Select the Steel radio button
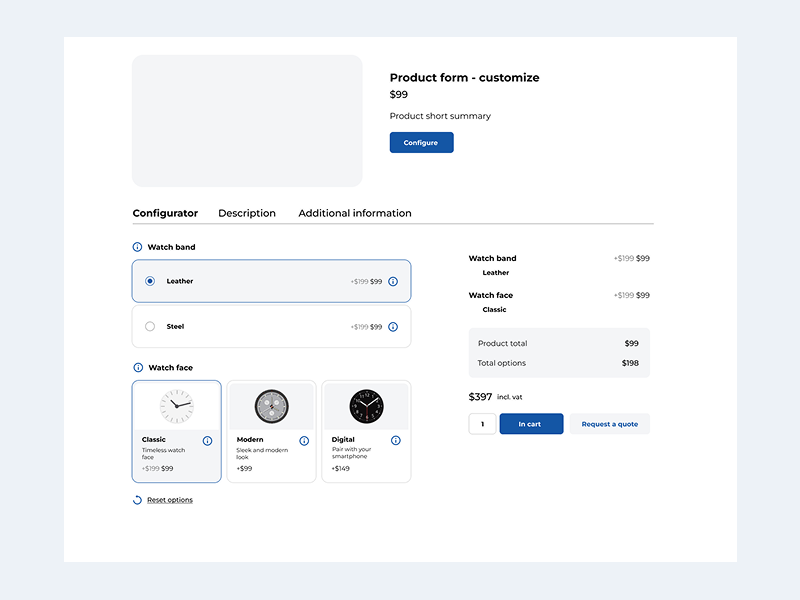This screenshot has width=800, height=600. click(150, 327)
